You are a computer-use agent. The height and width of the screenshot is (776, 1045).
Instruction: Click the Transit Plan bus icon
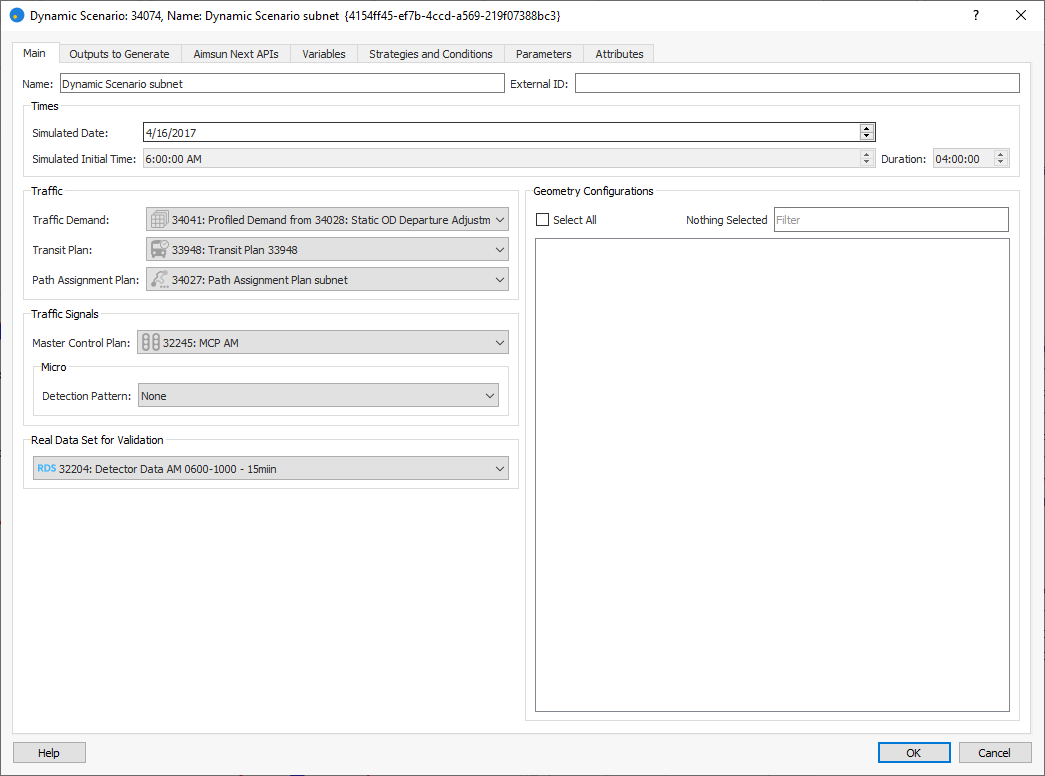tap(159, 250)
